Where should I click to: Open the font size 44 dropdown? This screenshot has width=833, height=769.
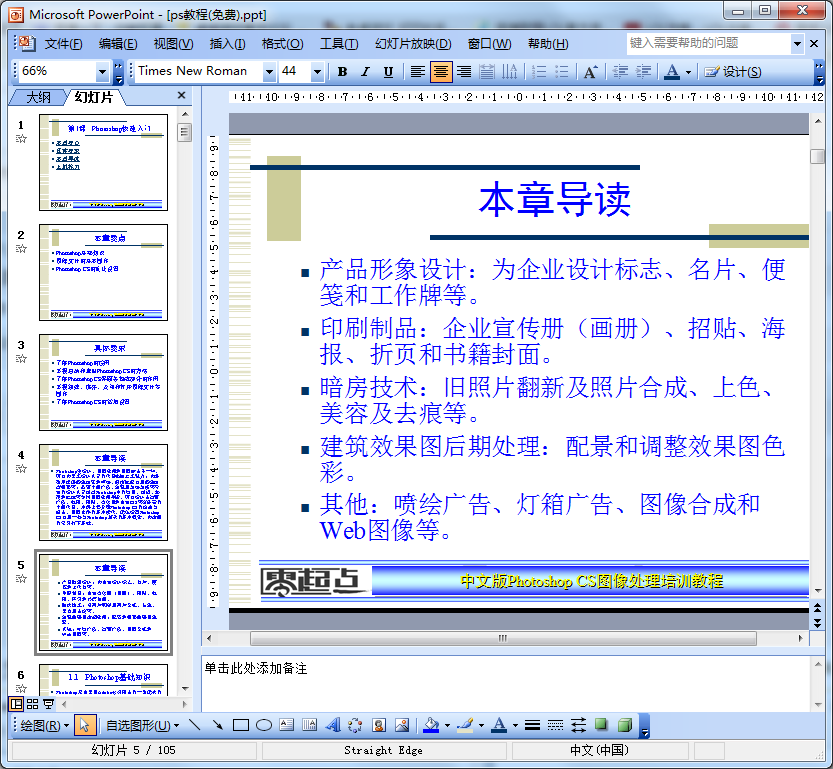tap(317, 71)
